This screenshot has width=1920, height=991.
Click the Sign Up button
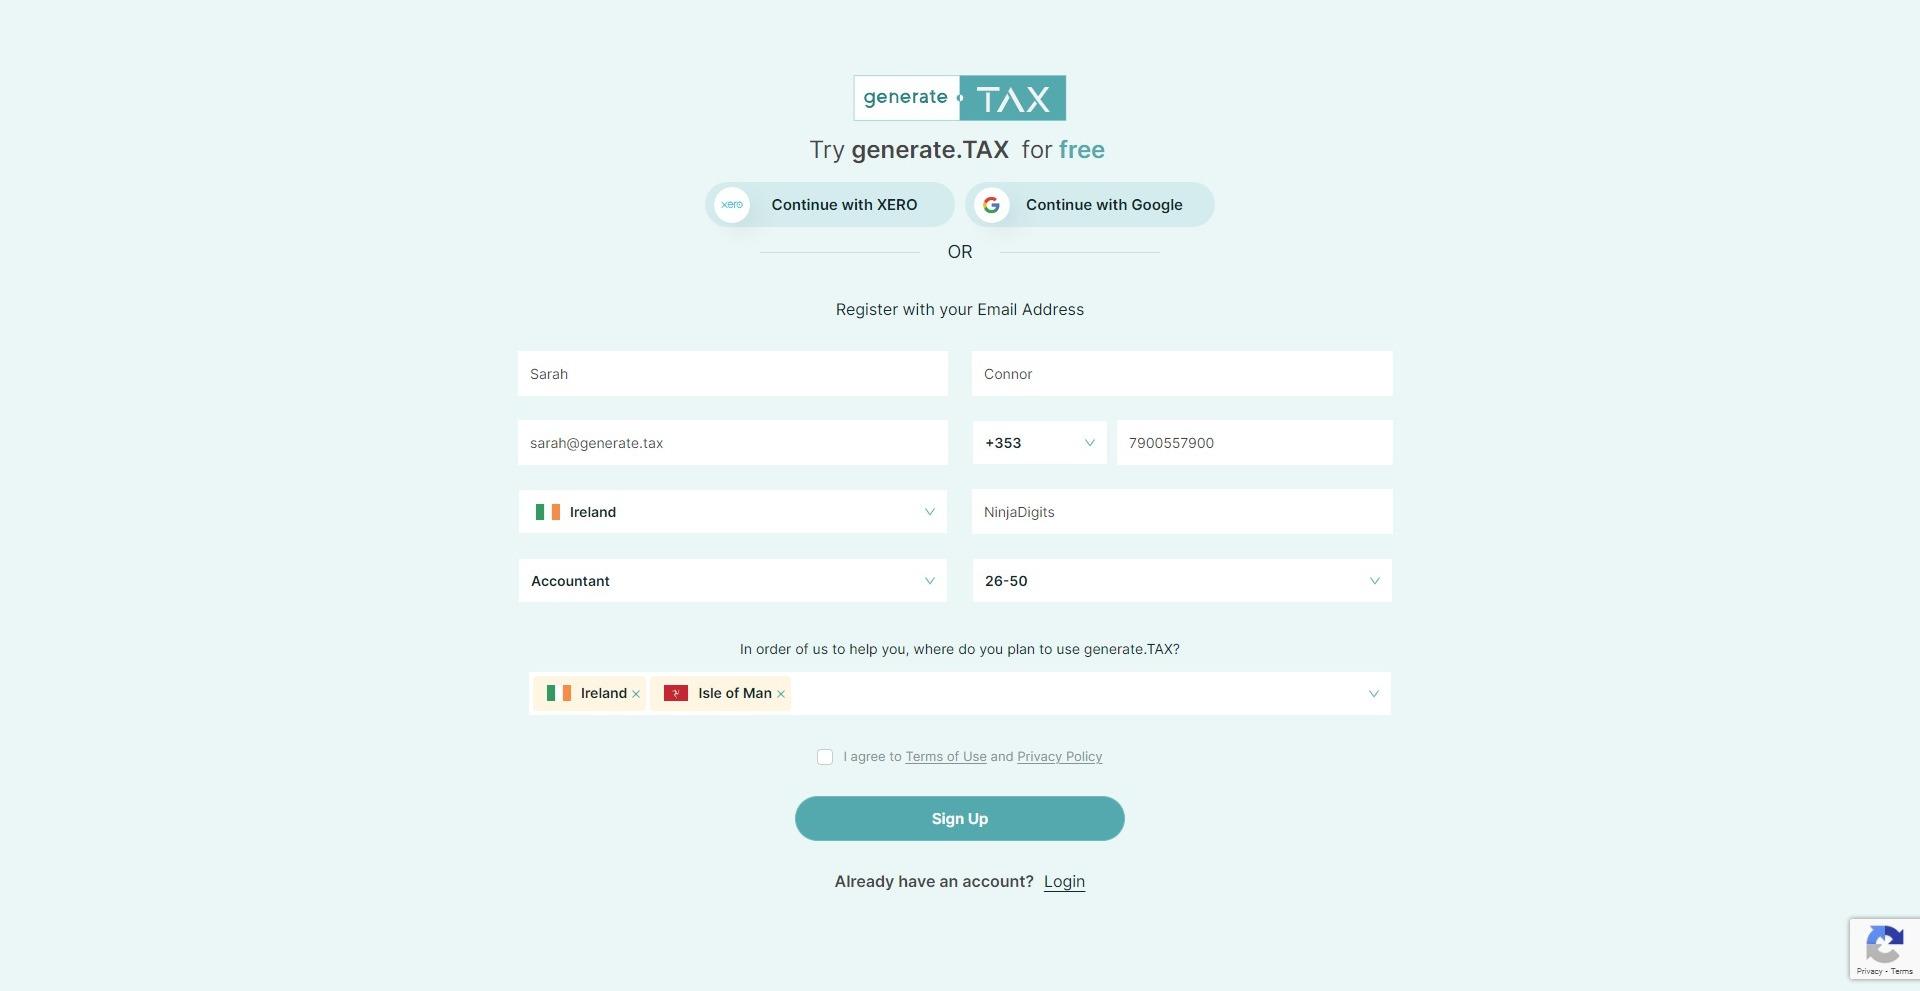point(959,819)
